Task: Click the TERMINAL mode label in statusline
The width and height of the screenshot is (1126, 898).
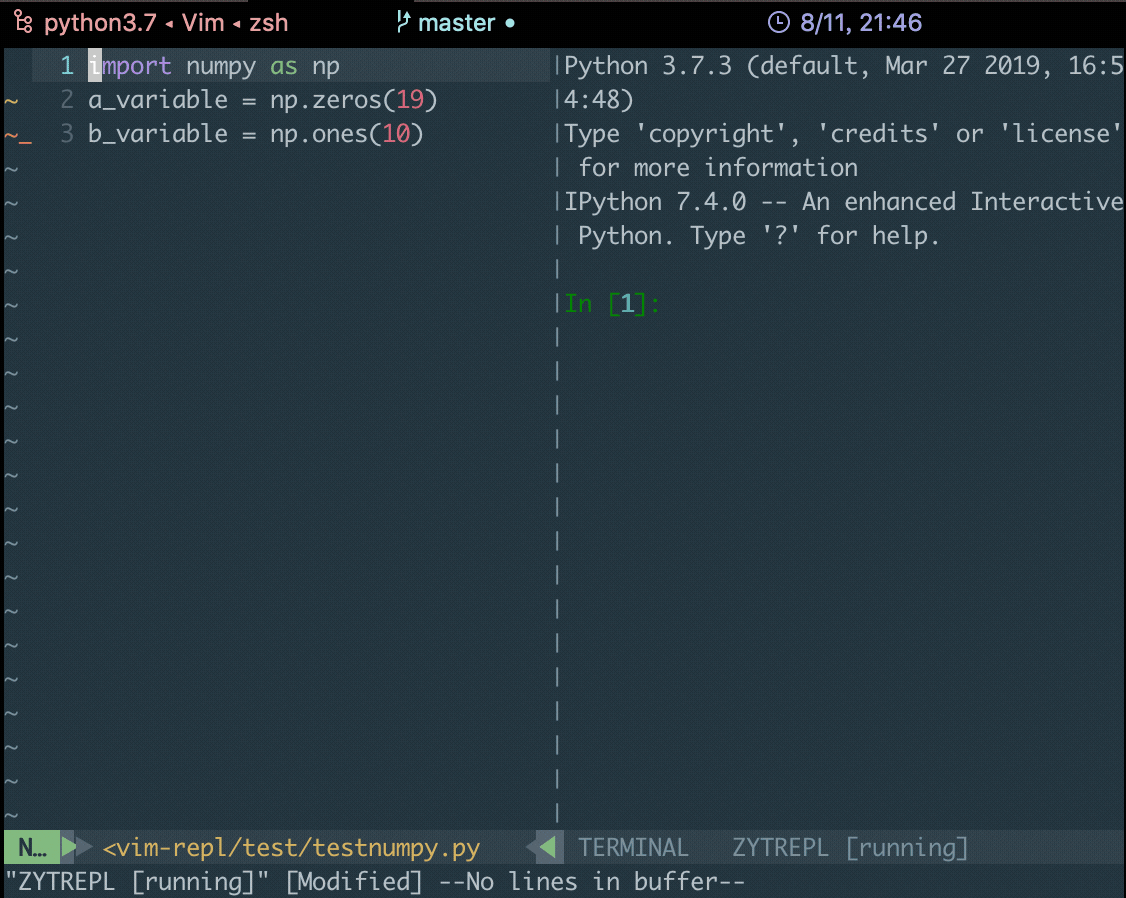Action: 633,848
